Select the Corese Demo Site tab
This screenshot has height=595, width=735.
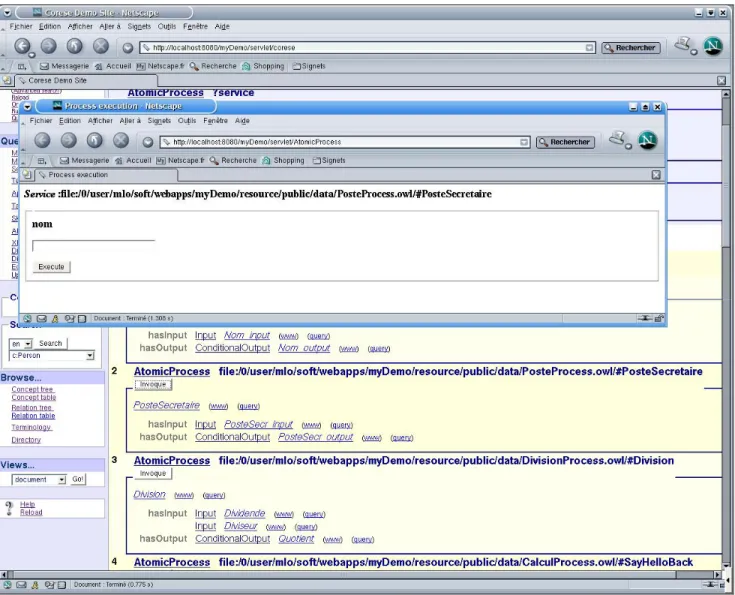coord(85,80)
